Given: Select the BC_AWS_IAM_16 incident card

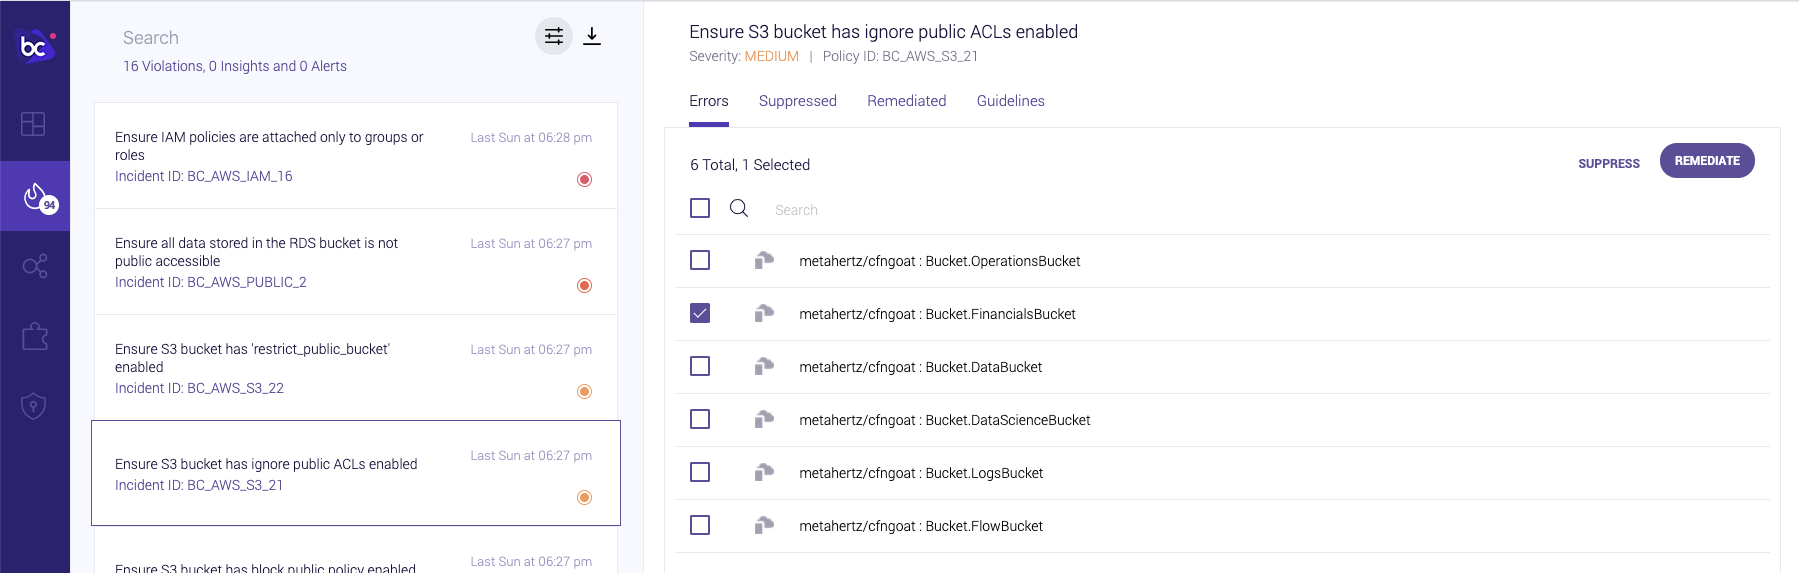Looking at the screenshot, I should 356,156.
